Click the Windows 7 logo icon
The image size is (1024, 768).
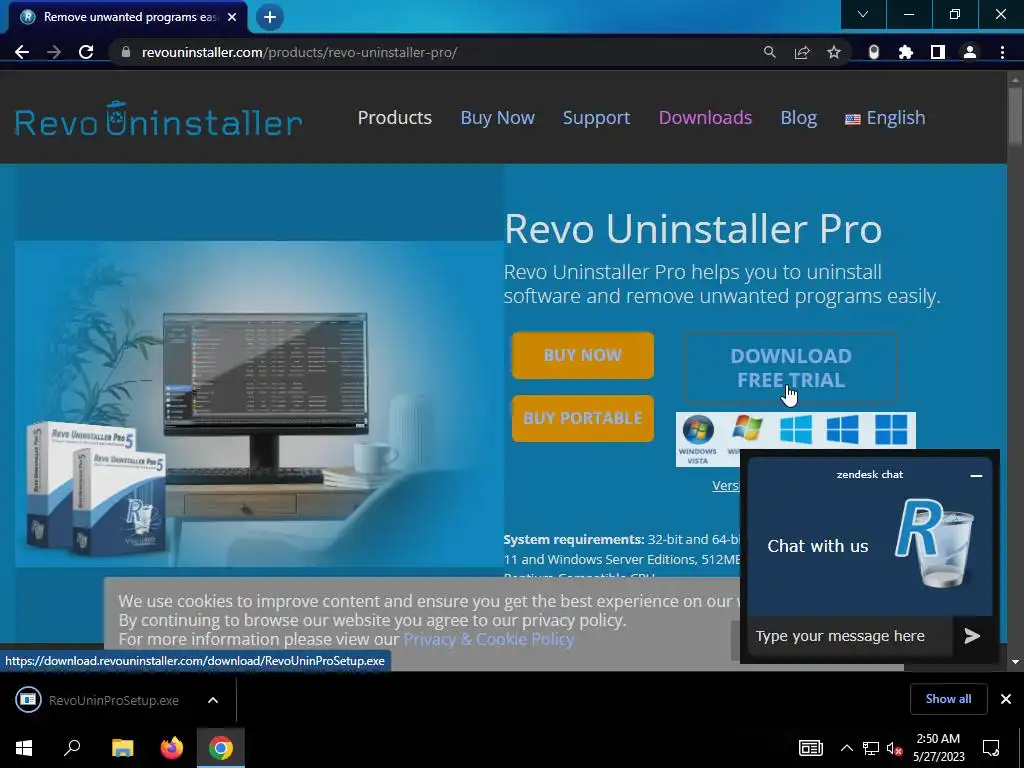pyautogui.click(x=747, y=431)
